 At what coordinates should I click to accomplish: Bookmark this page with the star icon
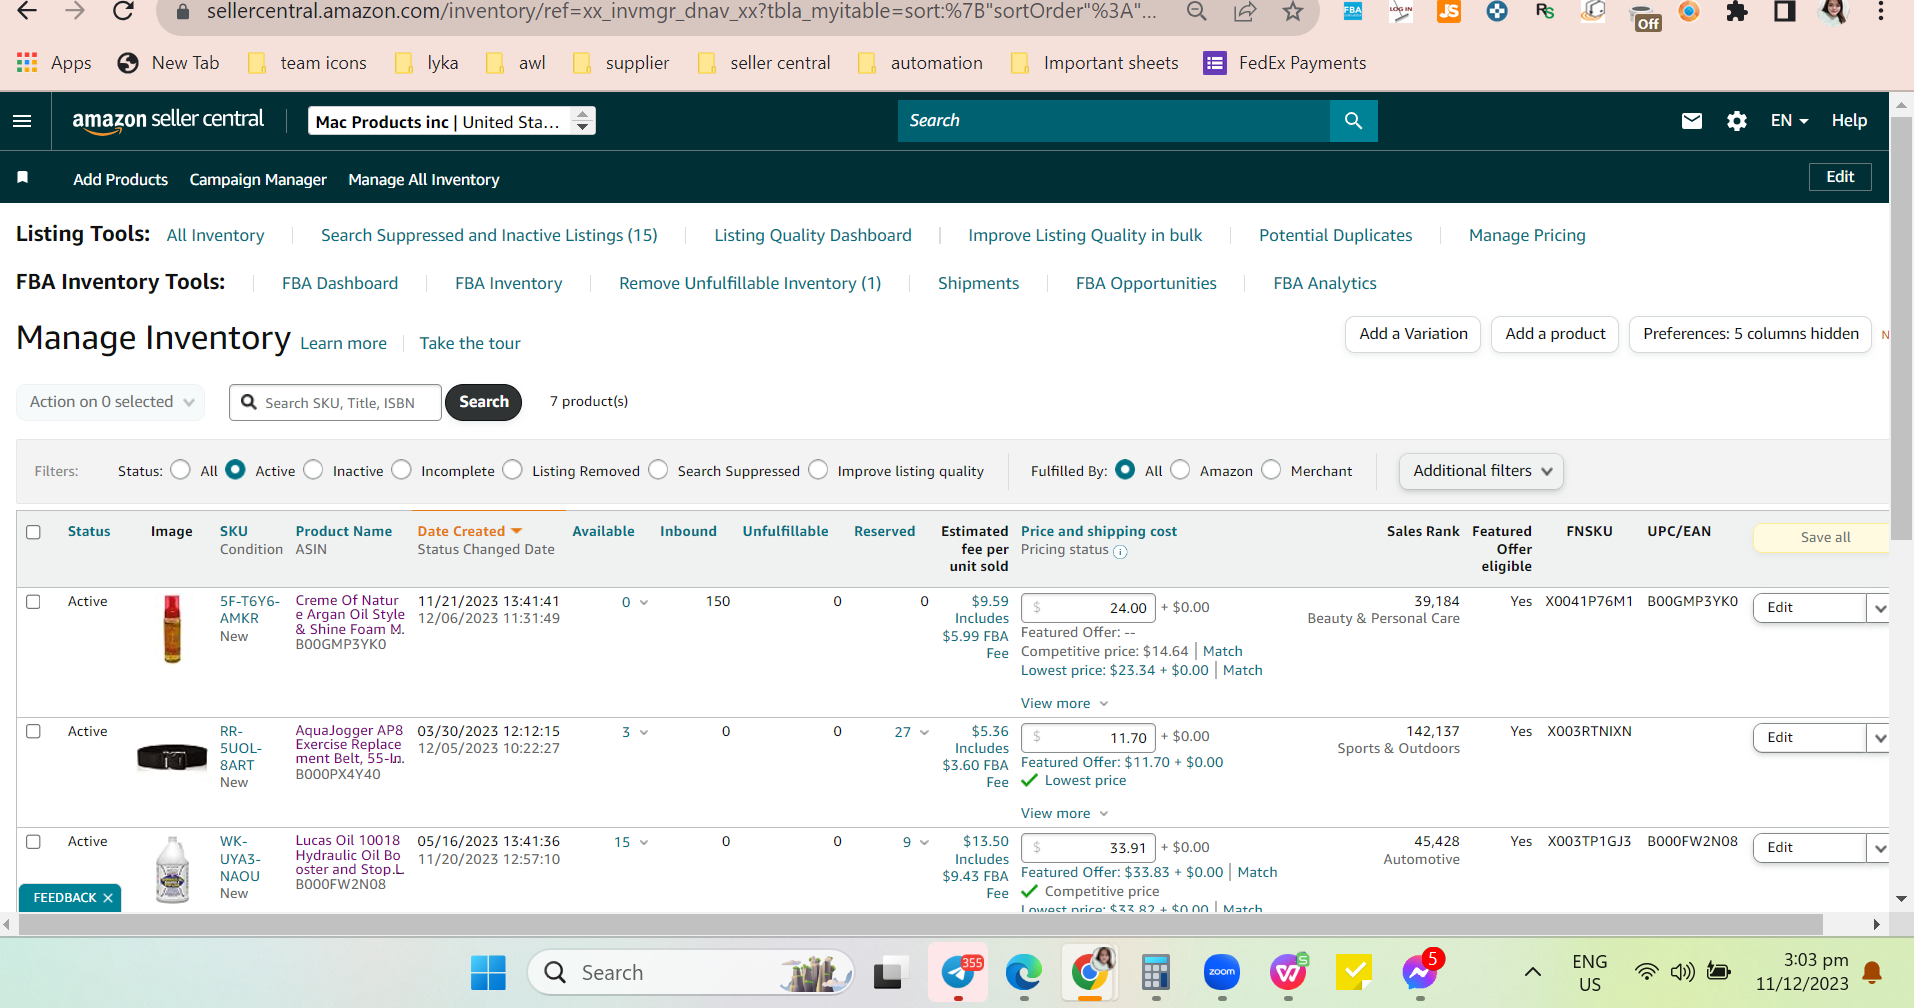click(x=1293, y=12)
